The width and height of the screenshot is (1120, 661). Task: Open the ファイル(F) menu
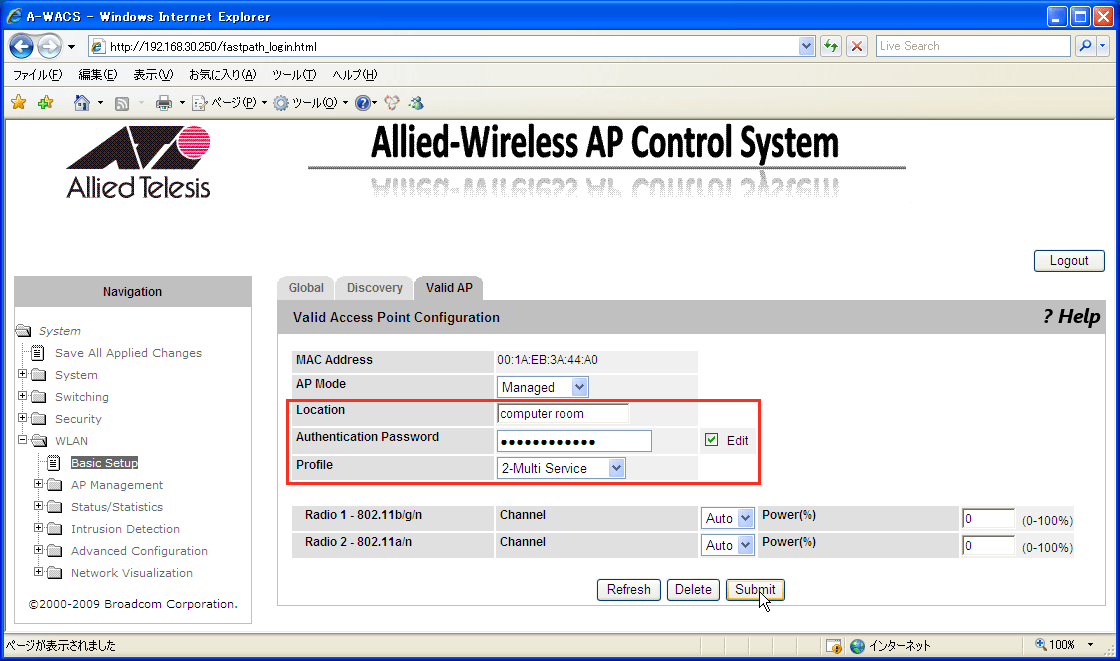(38, 74)
